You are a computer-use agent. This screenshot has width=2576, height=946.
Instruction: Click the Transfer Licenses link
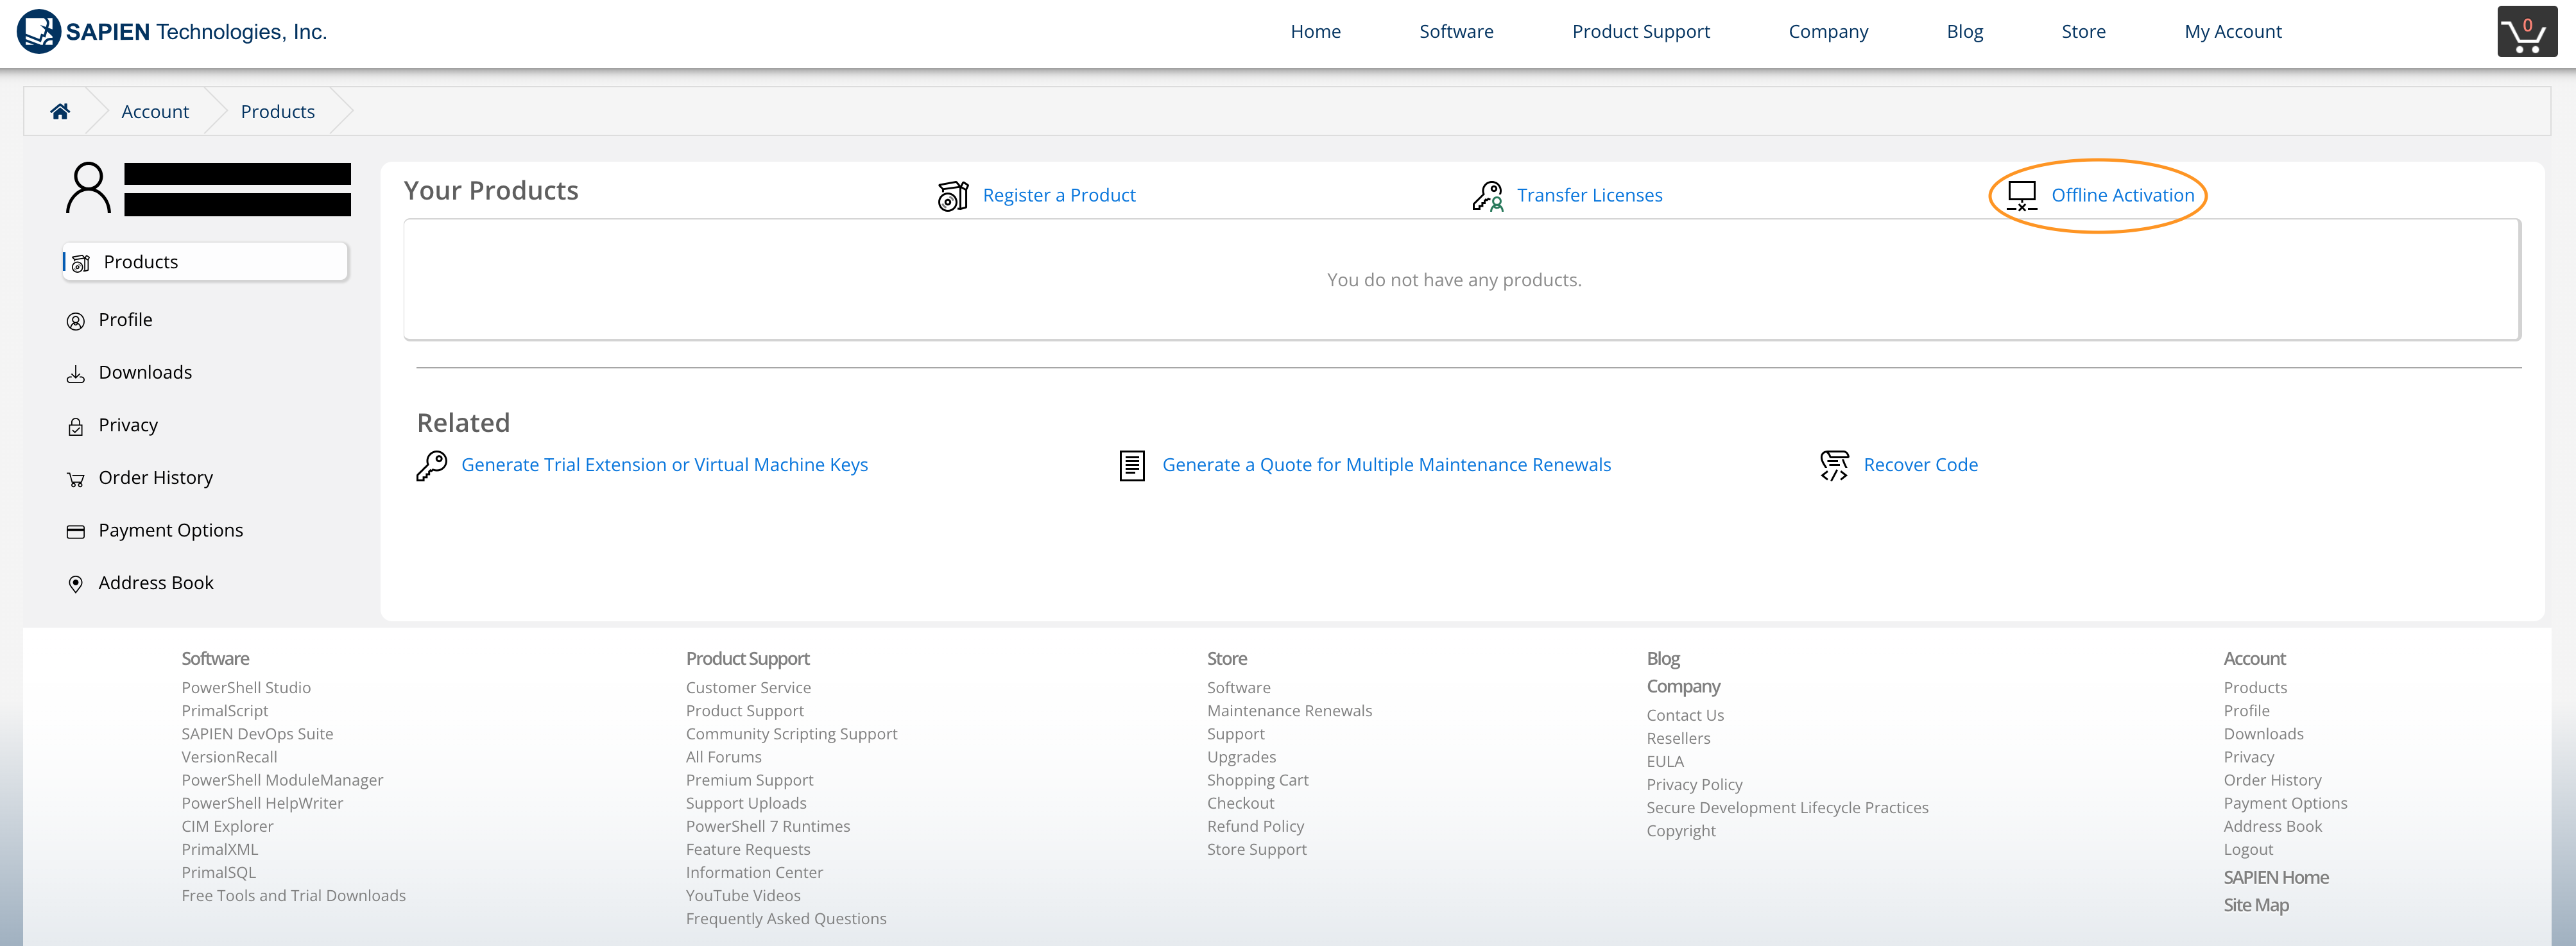point(1589,195)
